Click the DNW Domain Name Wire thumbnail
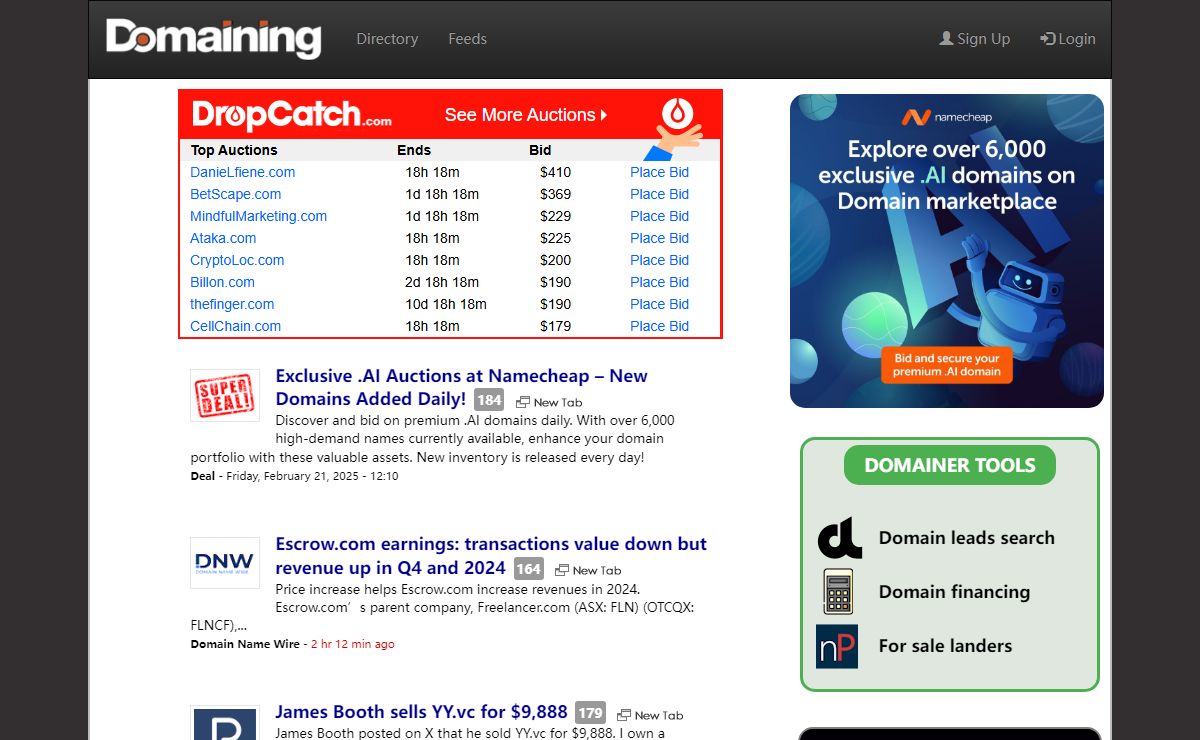 (225, 562)
